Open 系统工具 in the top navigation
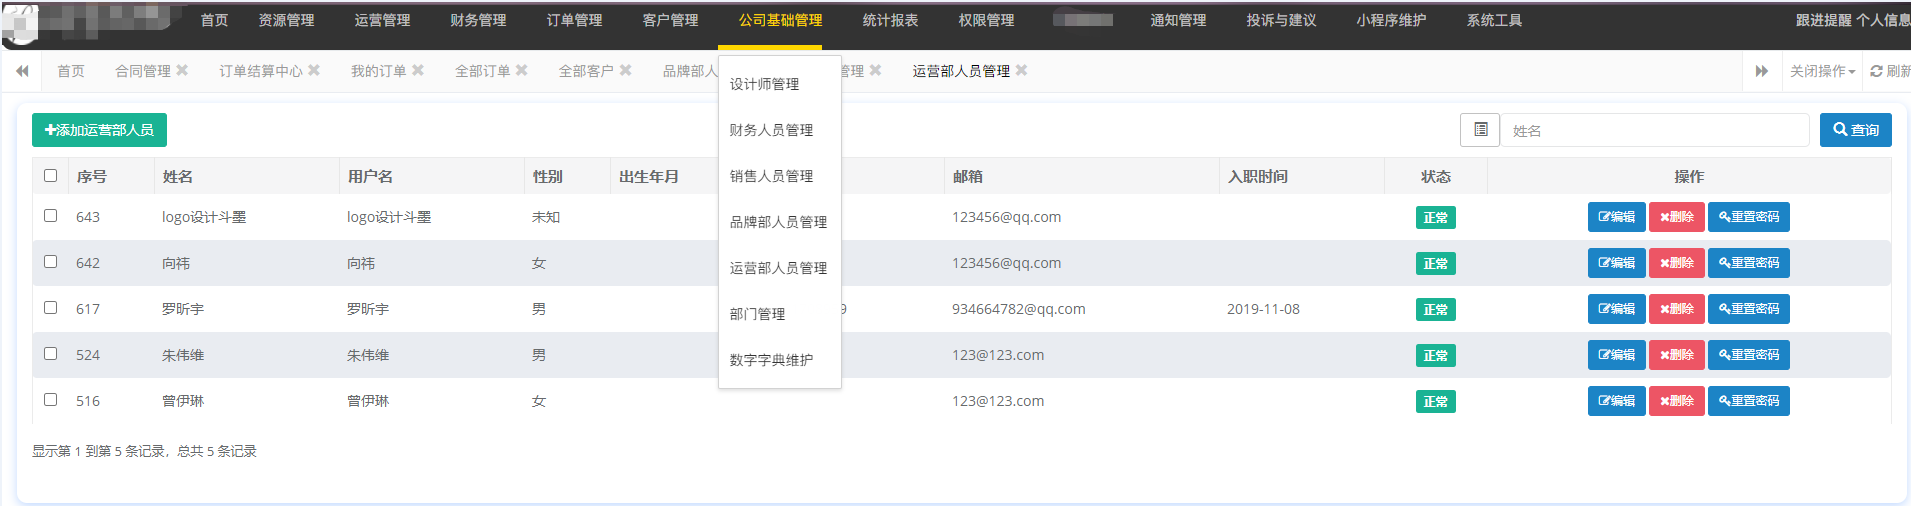1911x506 pixels. click(1494, 20)
